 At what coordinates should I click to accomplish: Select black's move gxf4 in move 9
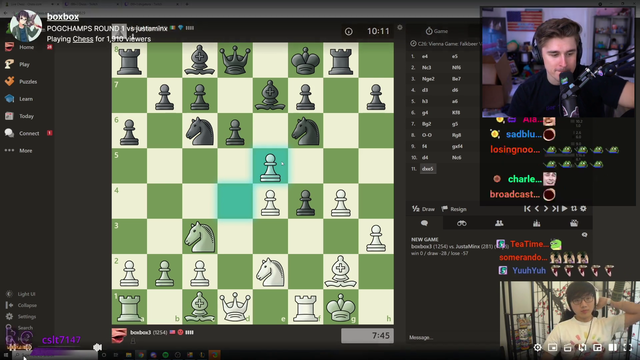tap(457, 146)
